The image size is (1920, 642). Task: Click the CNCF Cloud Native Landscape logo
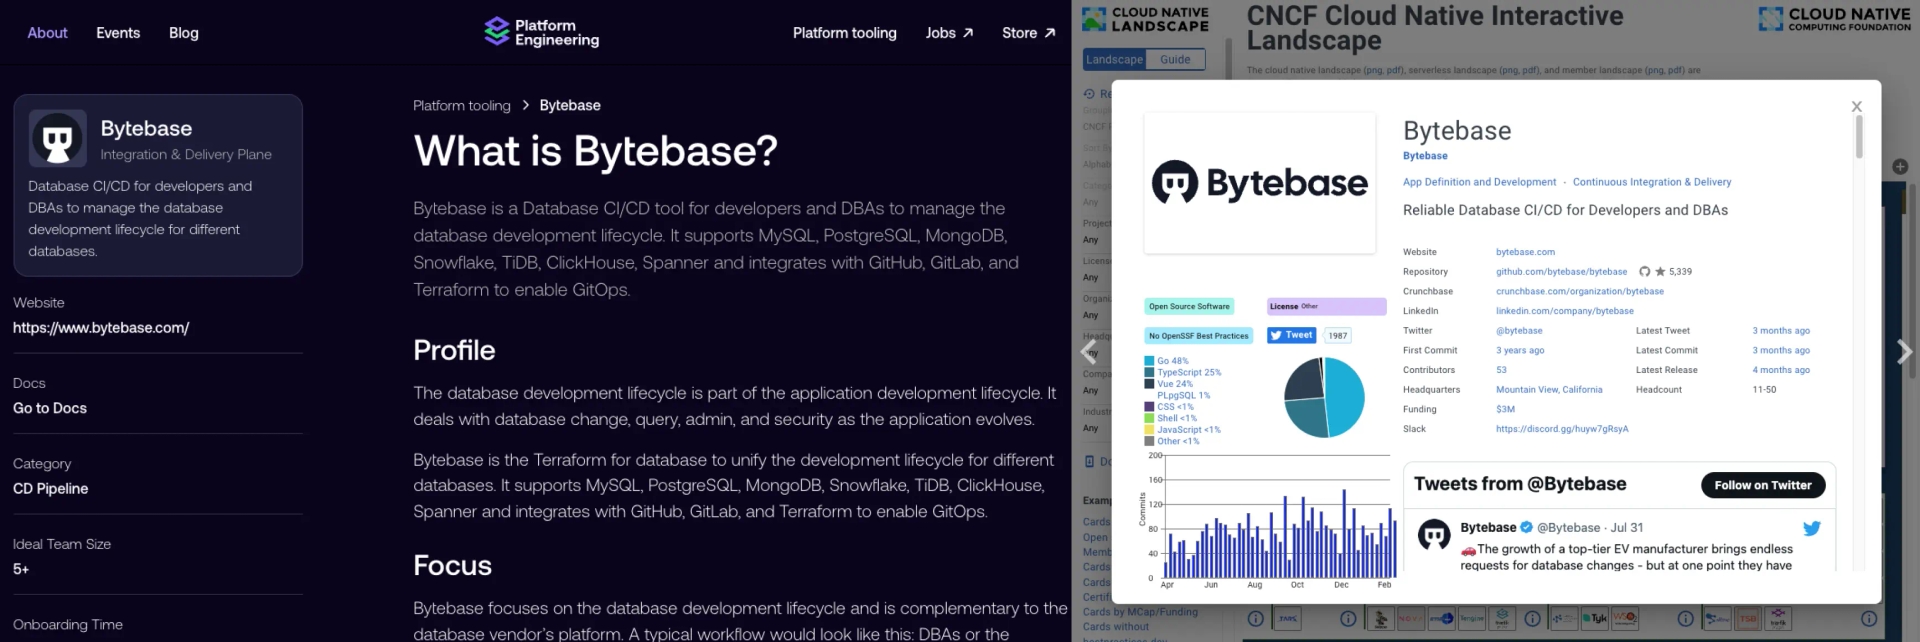(1145, 20)
